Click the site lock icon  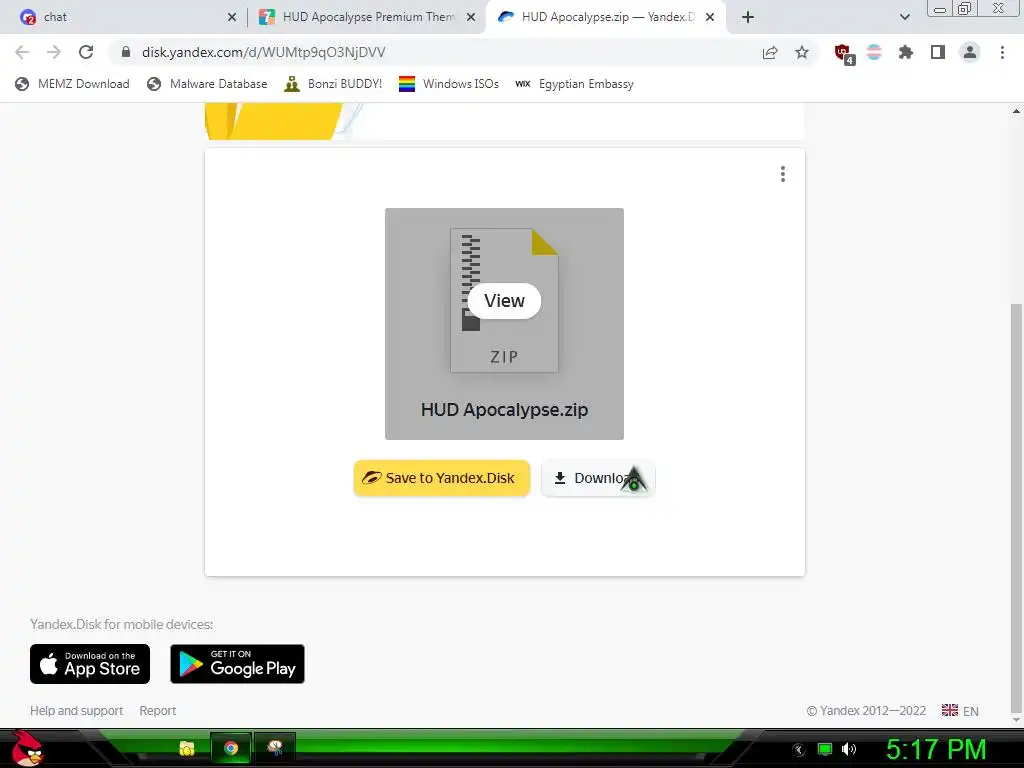[x=126, y=52]
